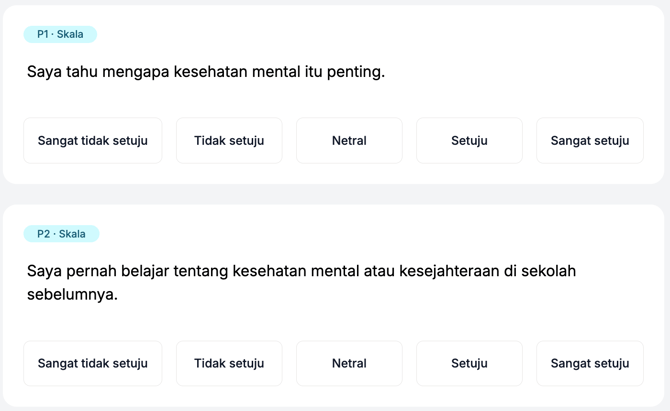Click the blank area right of P1 badge

coord(380,34)
